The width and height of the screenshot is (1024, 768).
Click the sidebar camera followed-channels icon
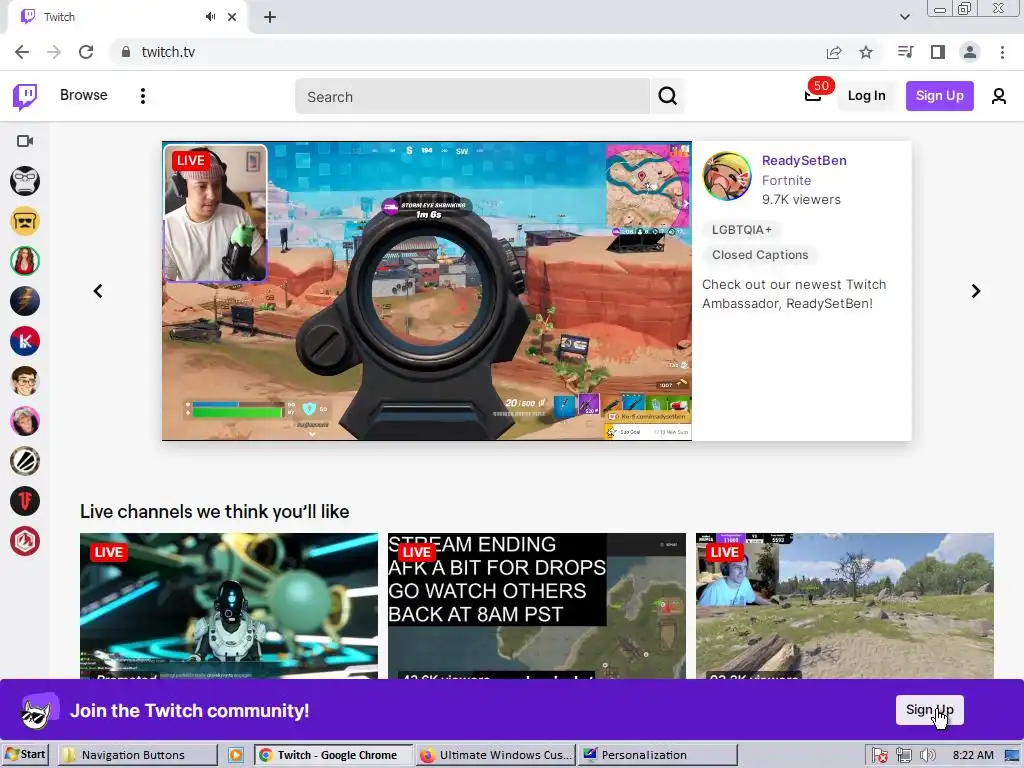[x=25, y=141]
